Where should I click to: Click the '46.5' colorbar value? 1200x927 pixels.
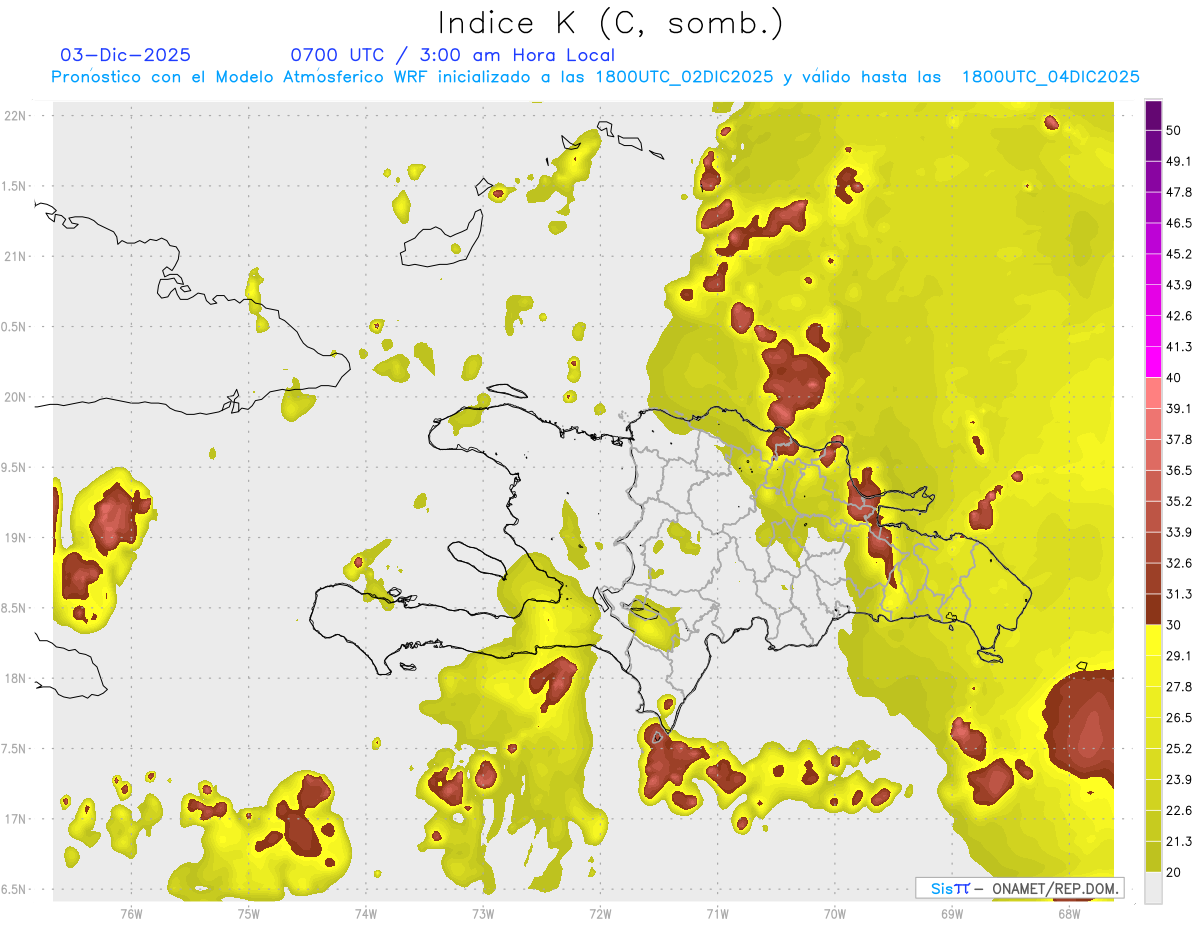(x=1180, y=223)
